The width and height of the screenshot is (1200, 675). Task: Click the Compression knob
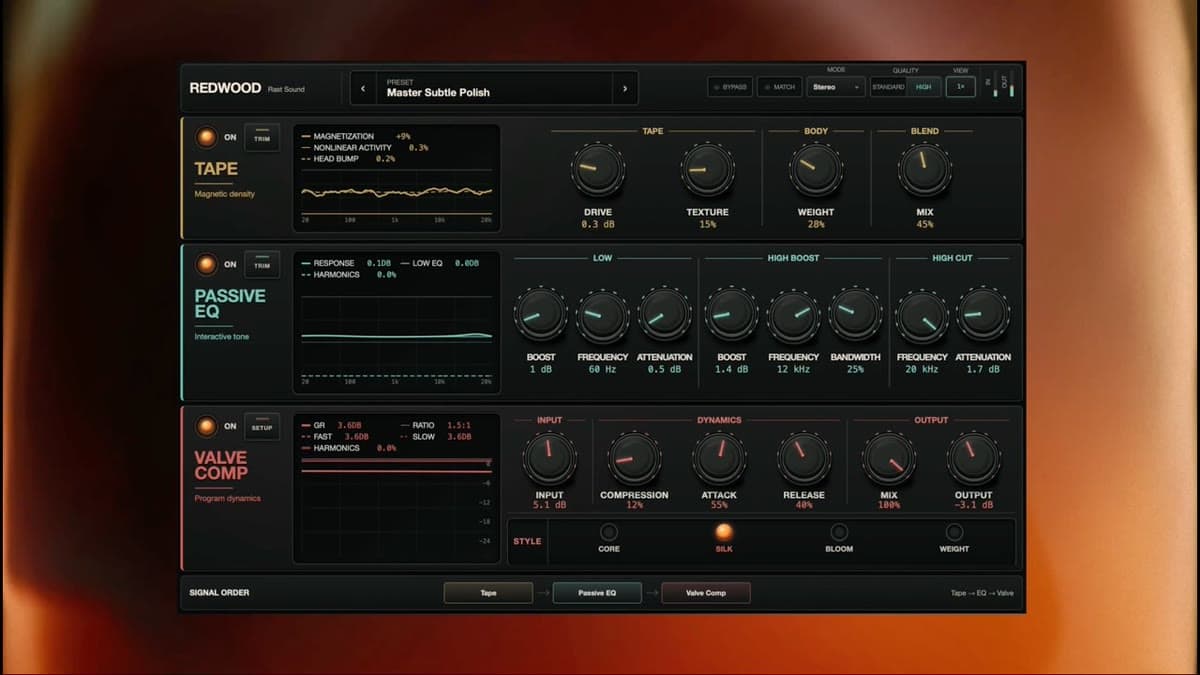[x=634, y=457]
